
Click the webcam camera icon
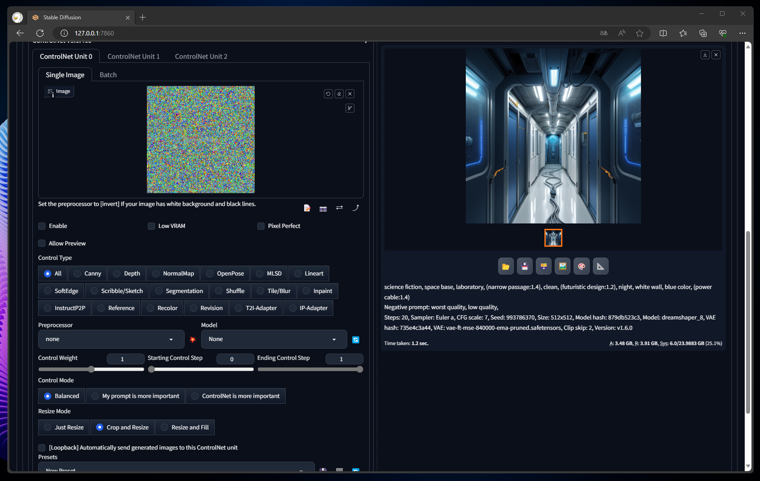pyautogui.click(x=323, y=208)
